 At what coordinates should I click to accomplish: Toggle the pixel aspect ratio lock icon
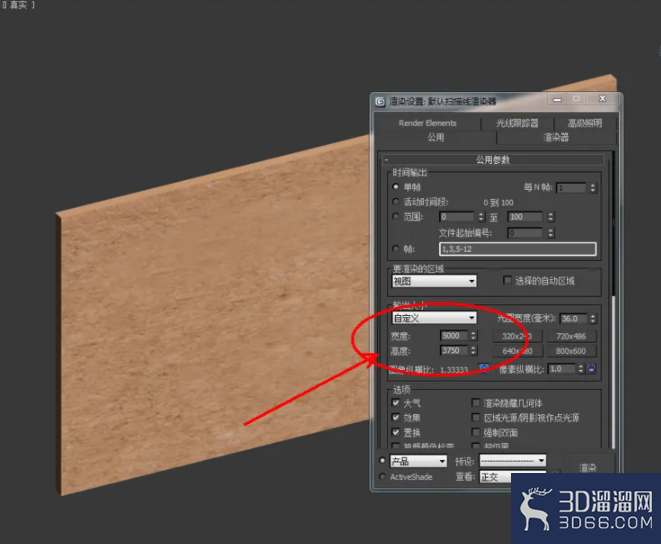click(591, 369)
